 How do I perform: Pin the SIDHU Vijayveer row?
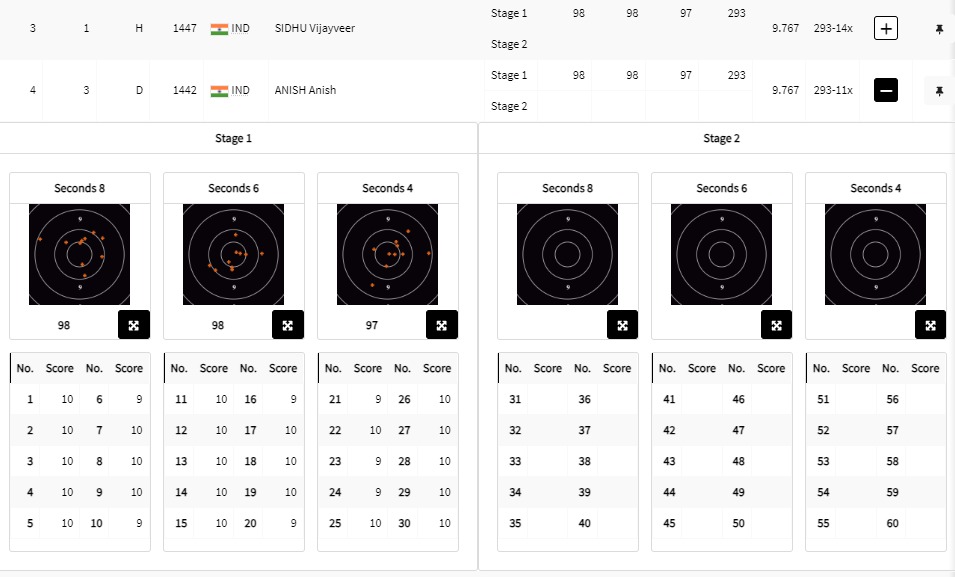pyautogui.click(x=938, y=30)
